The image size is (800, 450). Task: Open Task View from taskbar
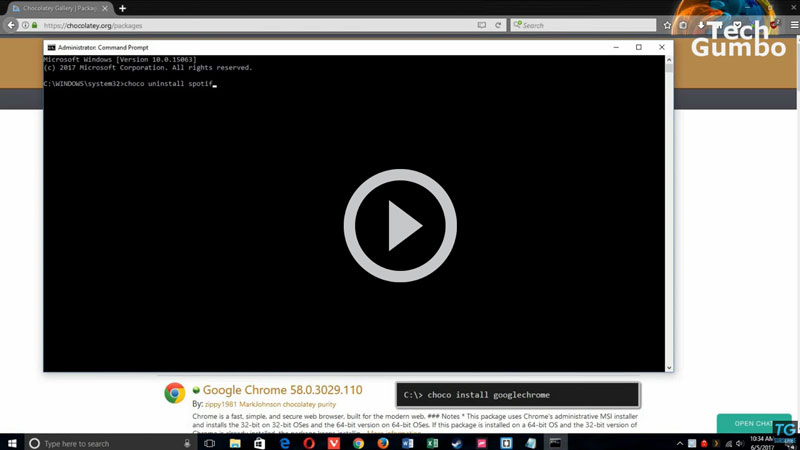click(209, 443)
